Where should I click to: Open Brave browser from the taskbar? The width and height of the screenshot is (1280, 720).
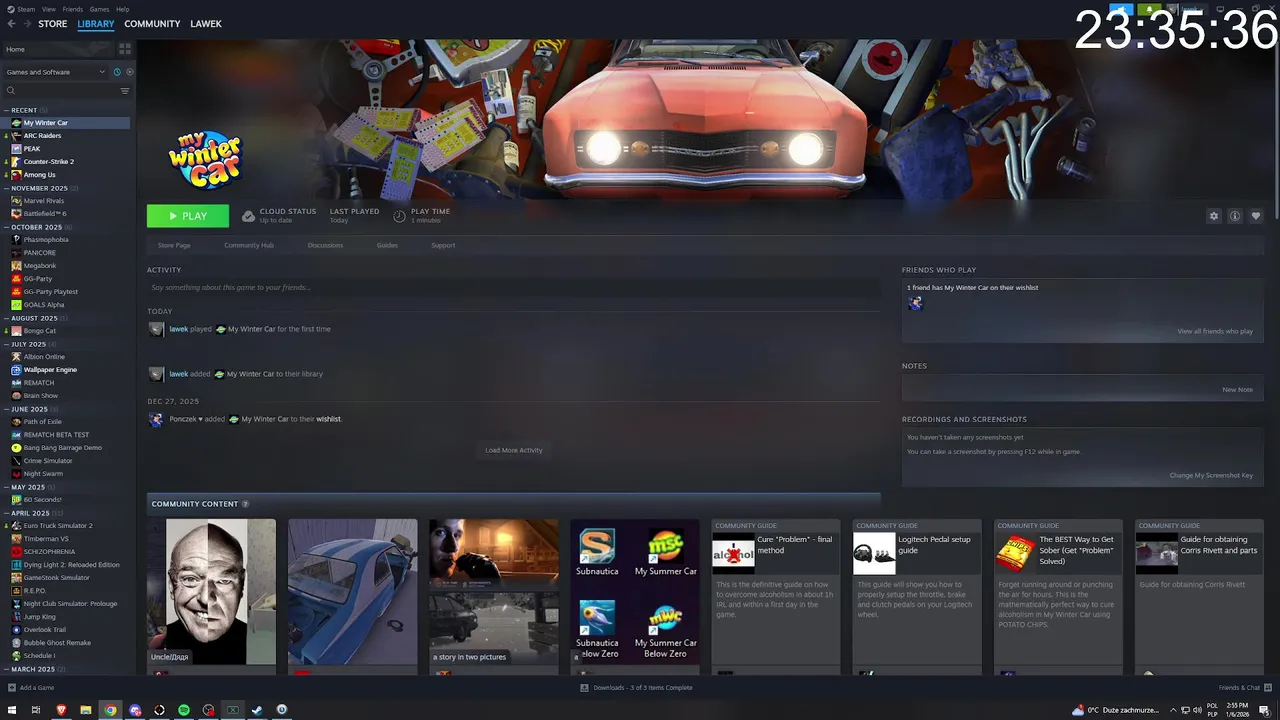tap(61, 710)
